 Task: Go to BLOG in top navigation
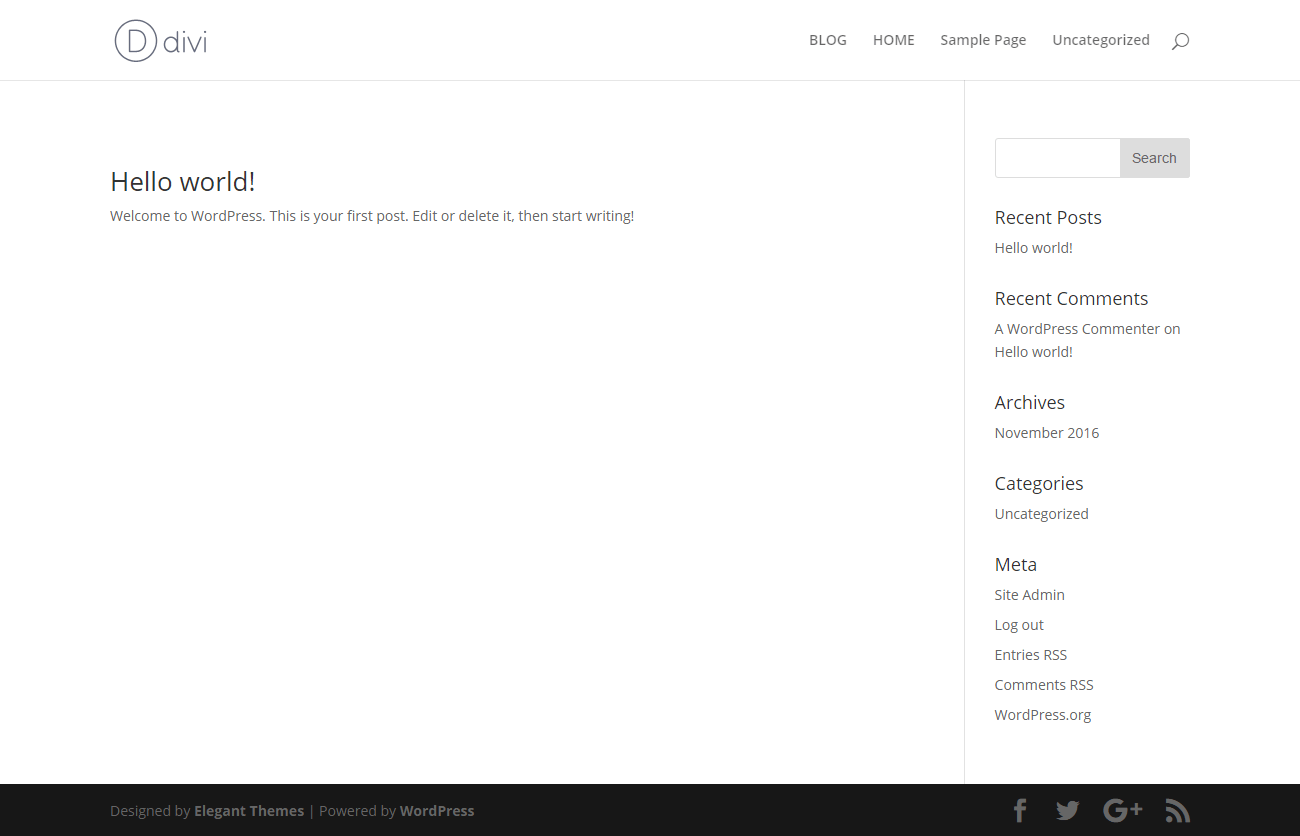(x=828, y=40)
